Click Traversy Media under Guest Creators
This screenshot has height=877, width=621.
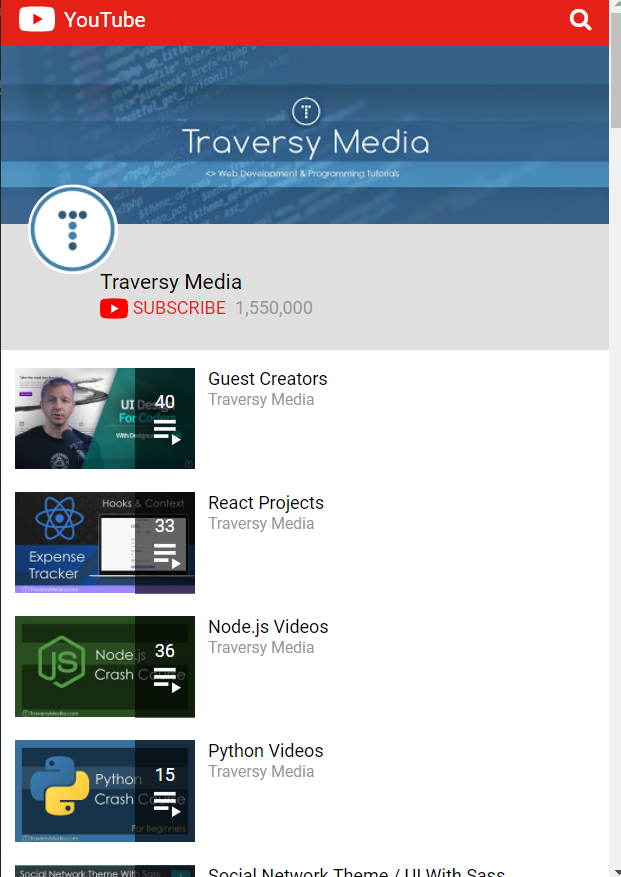[x=261, y=400]
